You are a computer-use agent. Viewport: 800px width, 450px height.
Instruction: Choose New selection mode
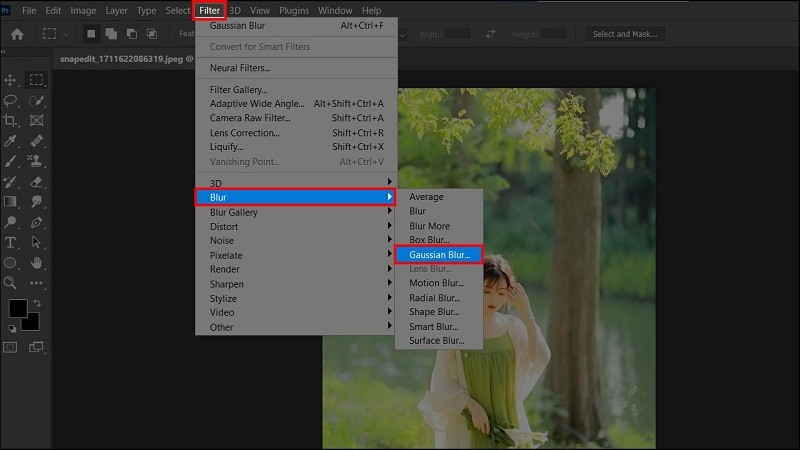point(91,34)
